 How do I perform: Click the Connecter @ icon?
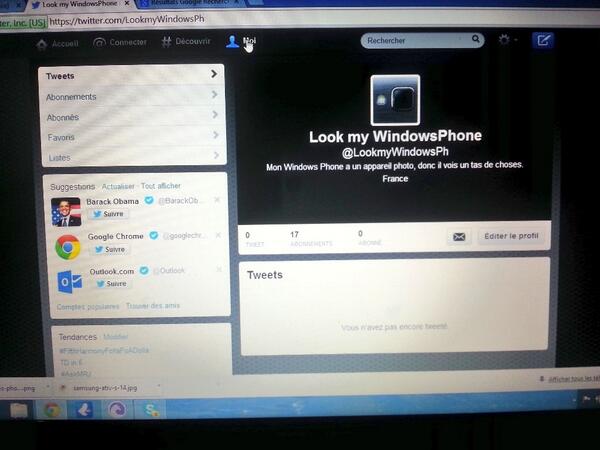click(99, 43)
